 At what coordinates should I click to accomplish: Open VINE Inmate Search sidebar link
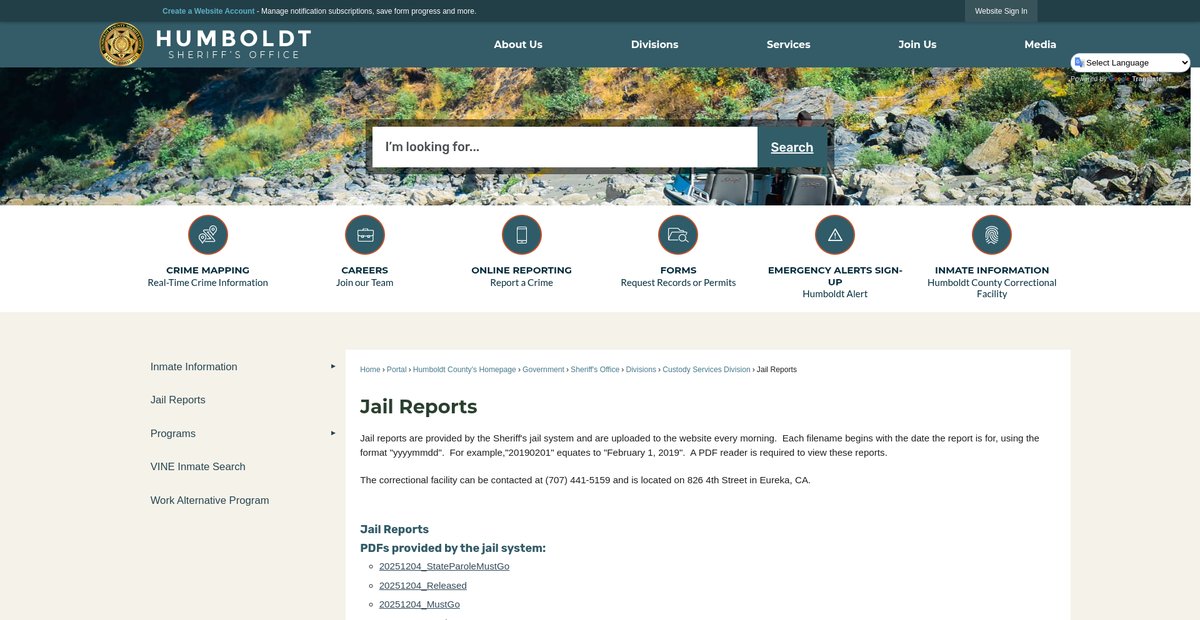[x=198, y=467]
